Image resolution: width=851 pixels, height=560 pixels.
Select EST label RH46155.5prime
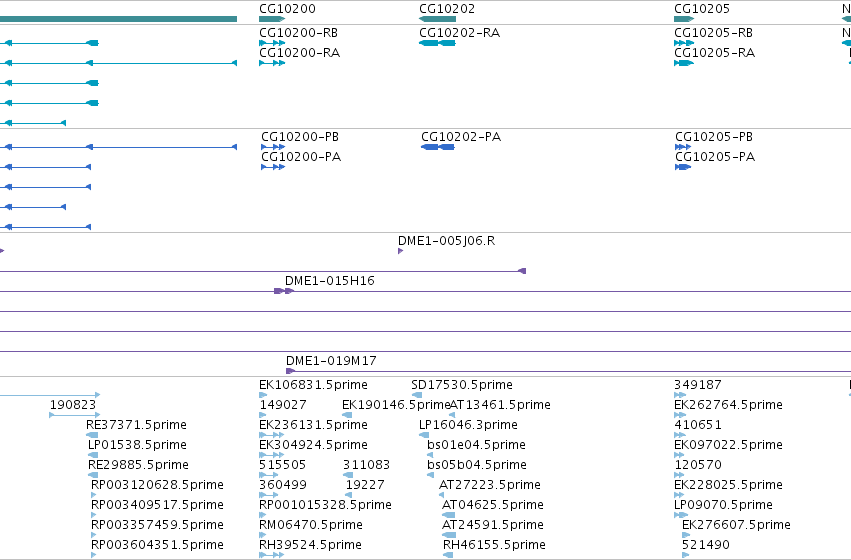click(494, 545)
